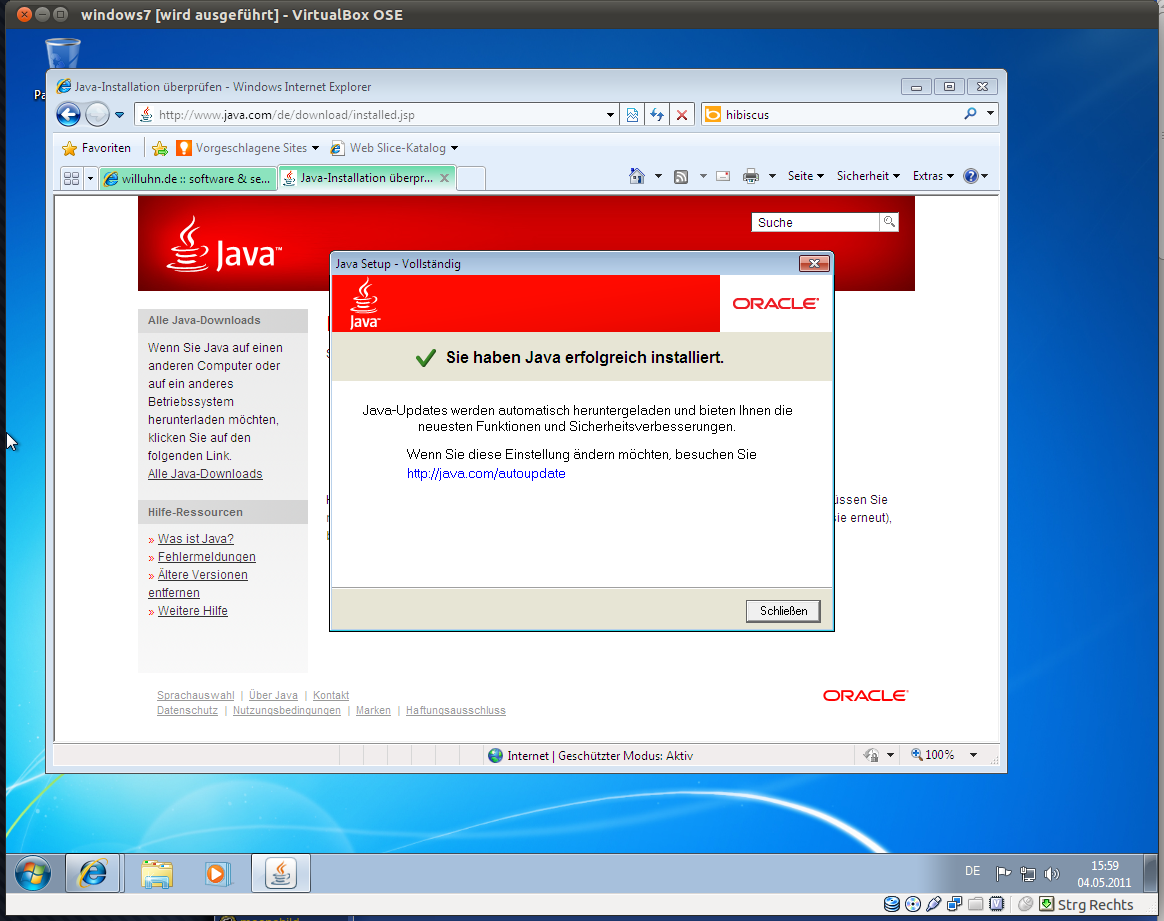Open a new blank tab
The height and width of the screenshot is (921, 1164).
[x=471, y=178]
